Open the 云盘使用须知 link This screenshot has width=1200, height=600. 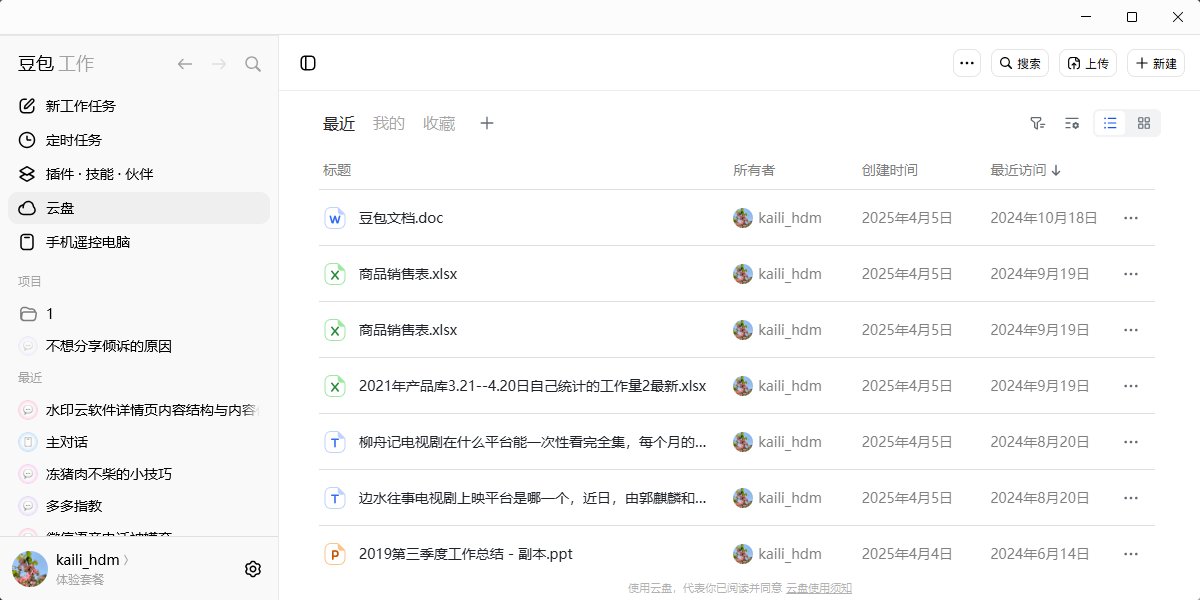point(819,589)
